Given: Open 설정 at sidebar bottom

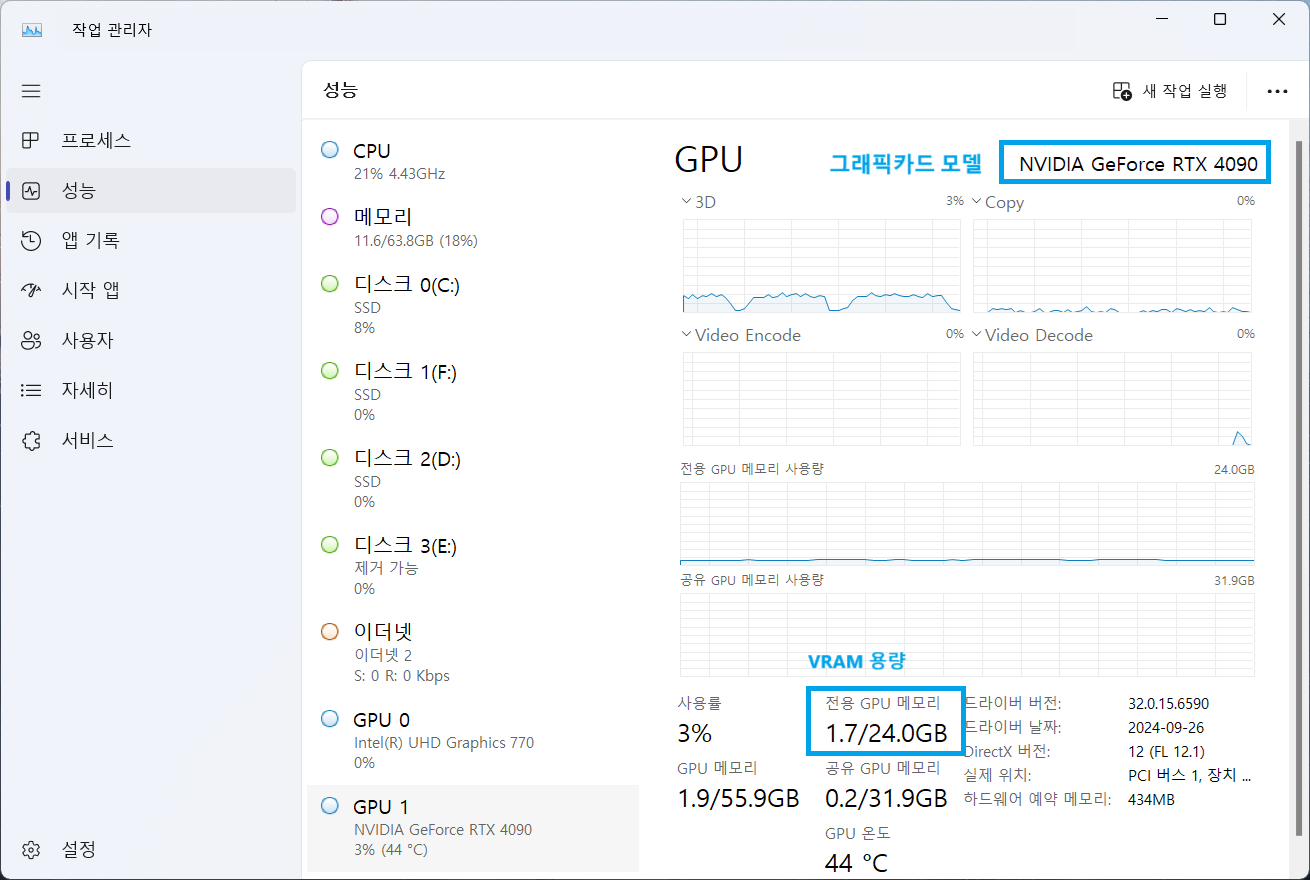Looking at the screenshot, I should click(x=151, y=850).
